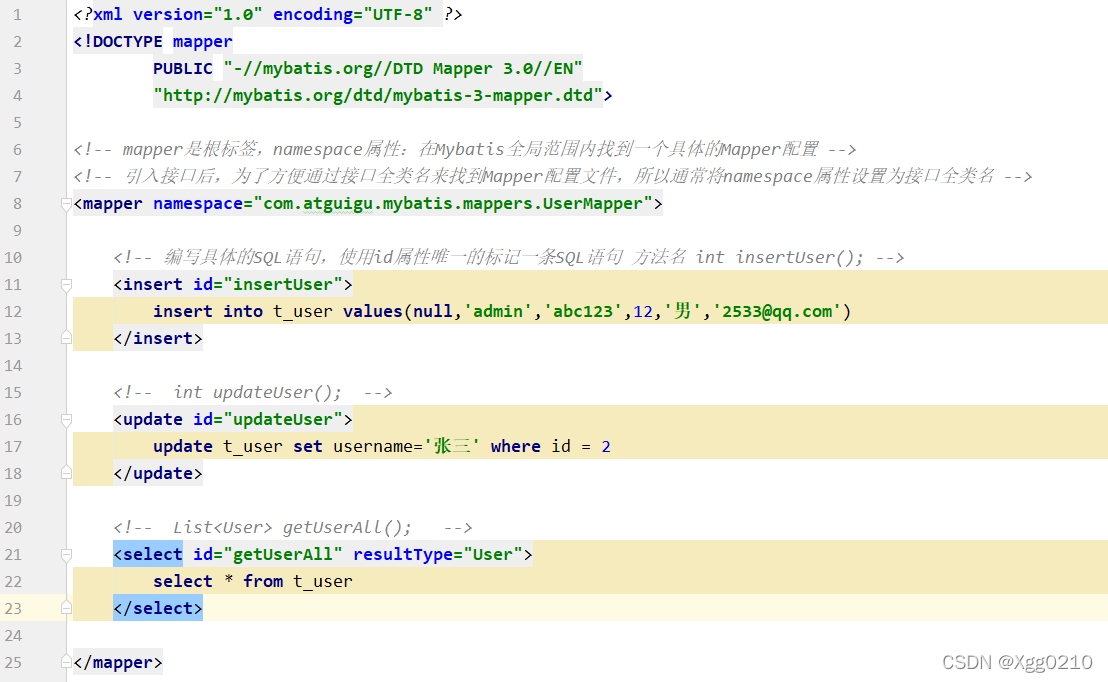Click the mybatis-3-mapper.dtd URL string

378,95
